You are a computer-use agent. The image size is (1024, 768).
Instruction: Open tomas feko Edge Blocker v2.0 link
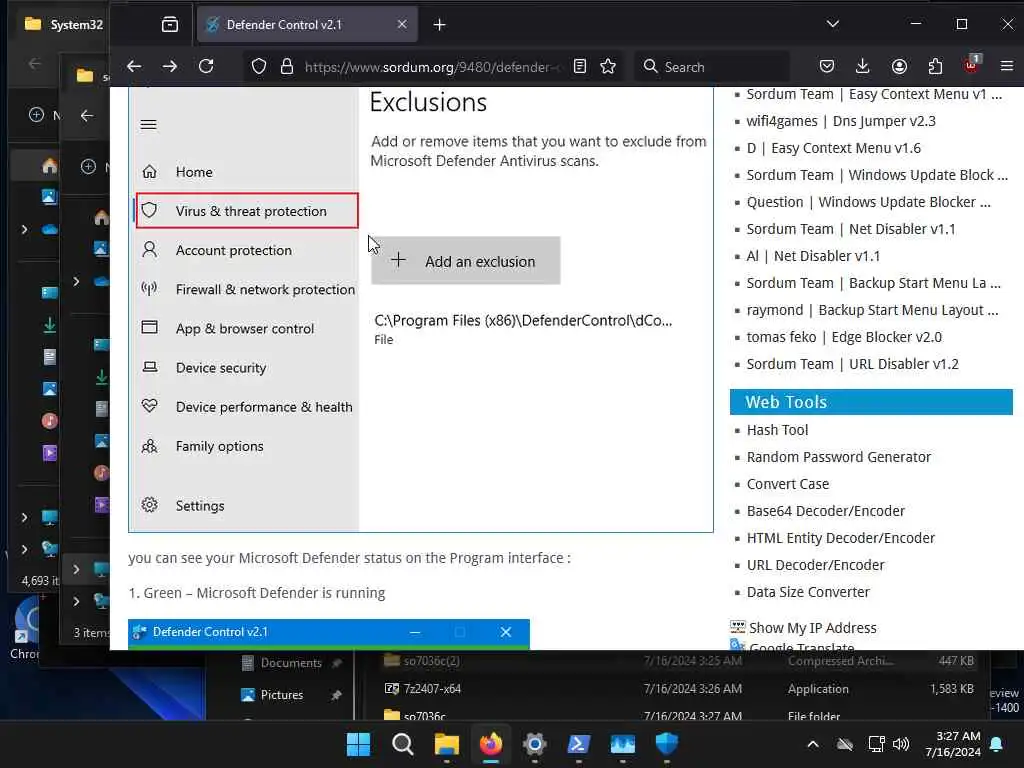click(x=844, y=337)
